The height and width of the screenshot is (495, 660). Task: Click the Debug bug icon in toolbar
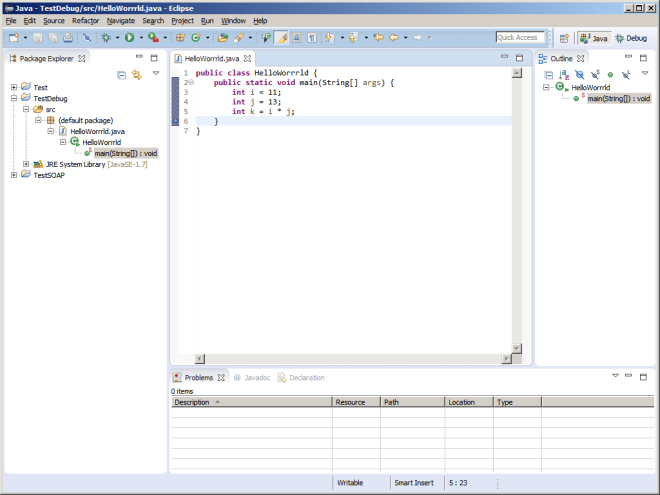[x=104, y=38]
